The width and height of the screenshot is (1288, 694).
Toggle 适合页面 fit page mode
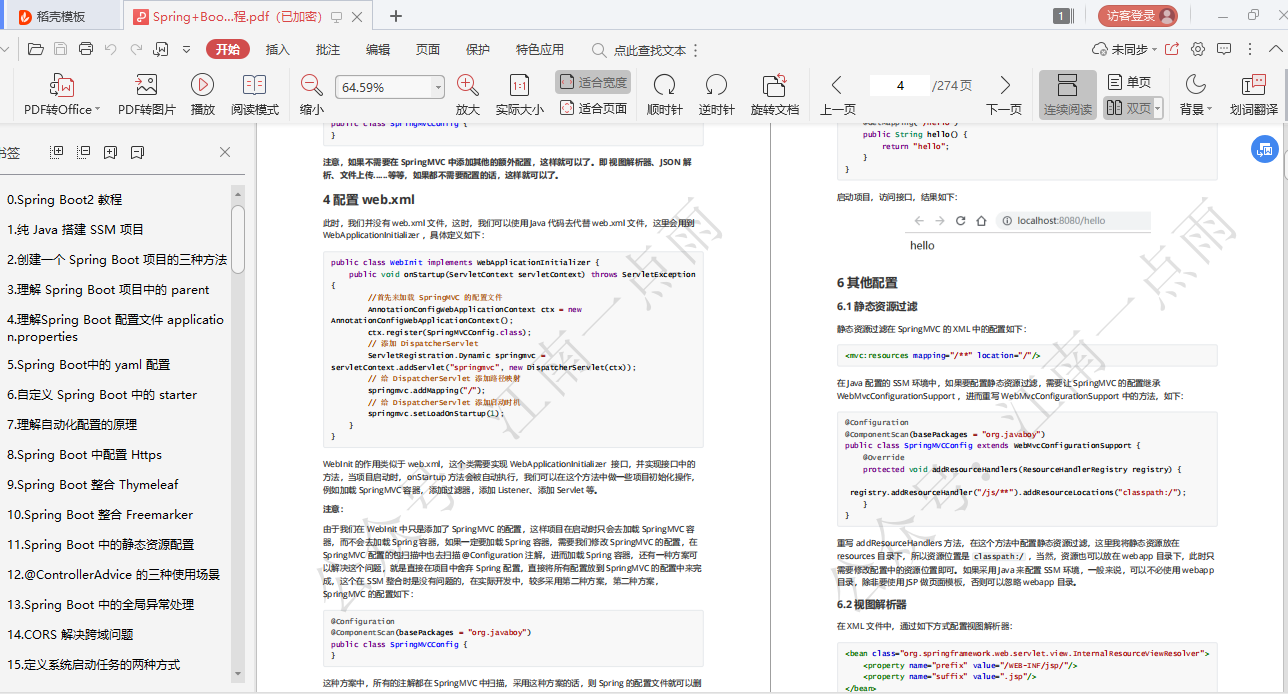click(x=593, y=108)
